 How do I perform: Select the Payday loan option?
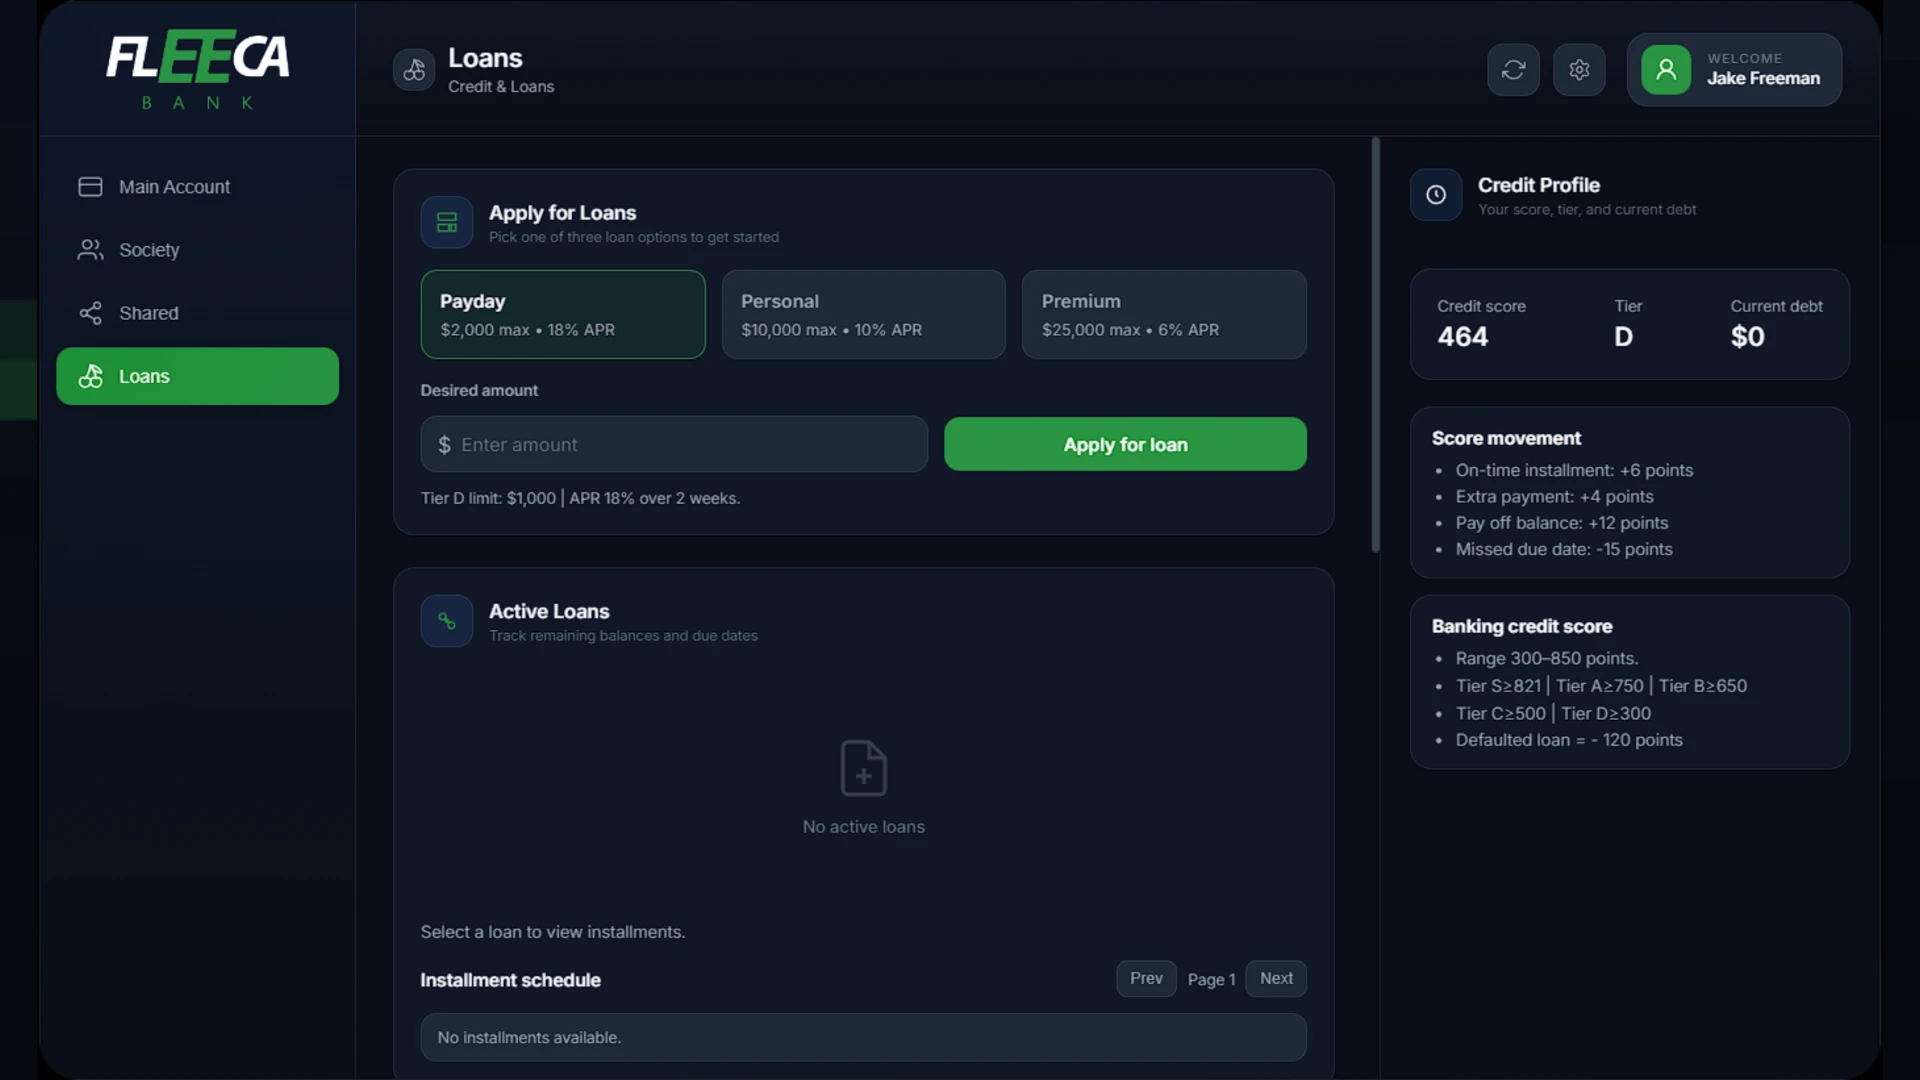coord(563,314)
